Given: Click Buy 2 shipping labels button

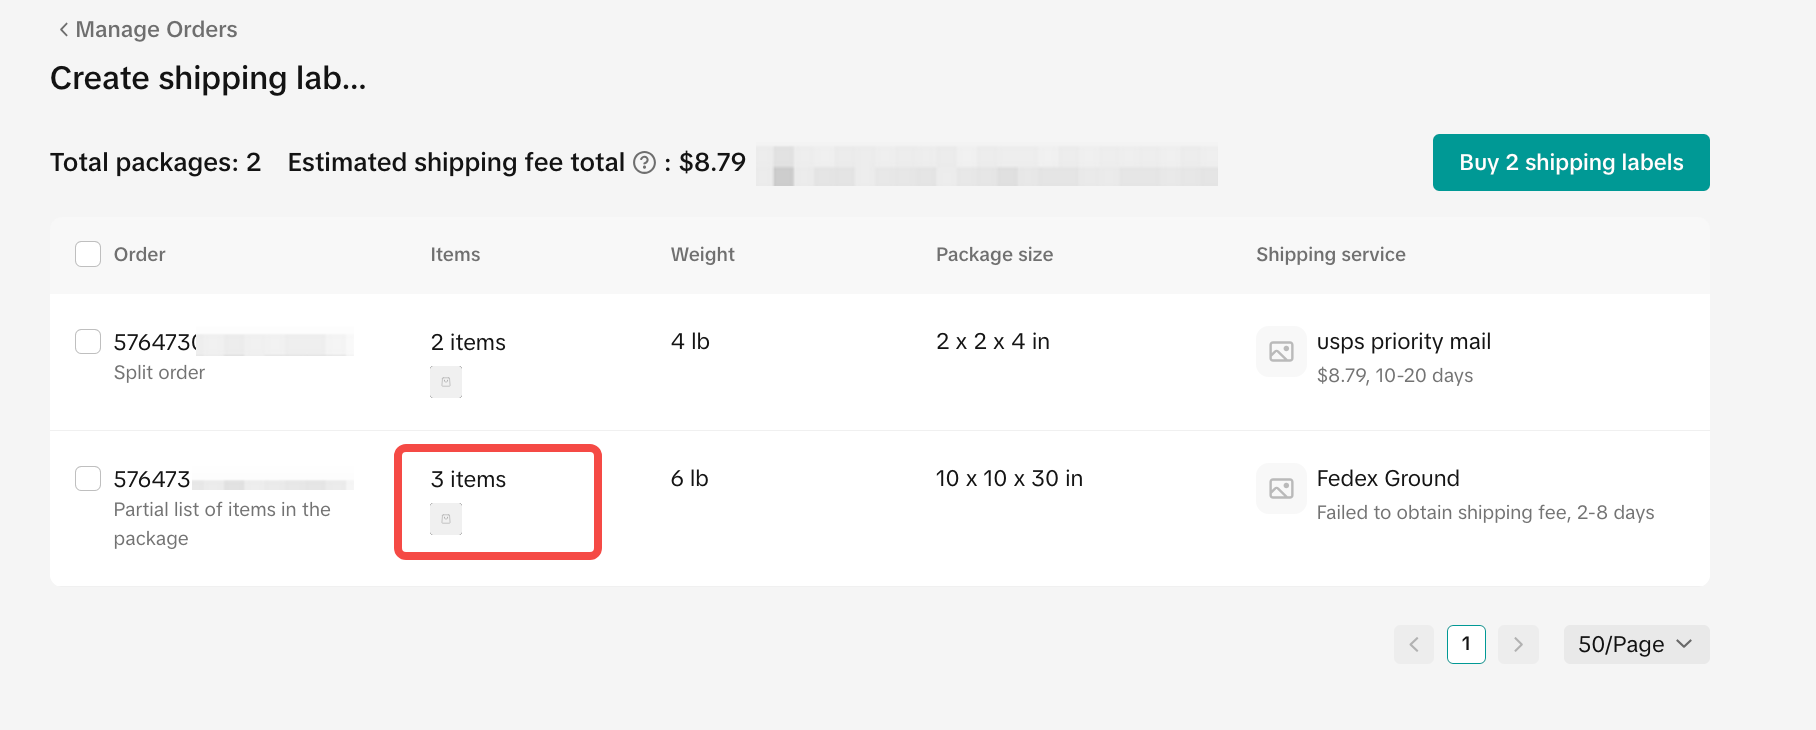Looking at the screenshot, I should [1570, 163].
